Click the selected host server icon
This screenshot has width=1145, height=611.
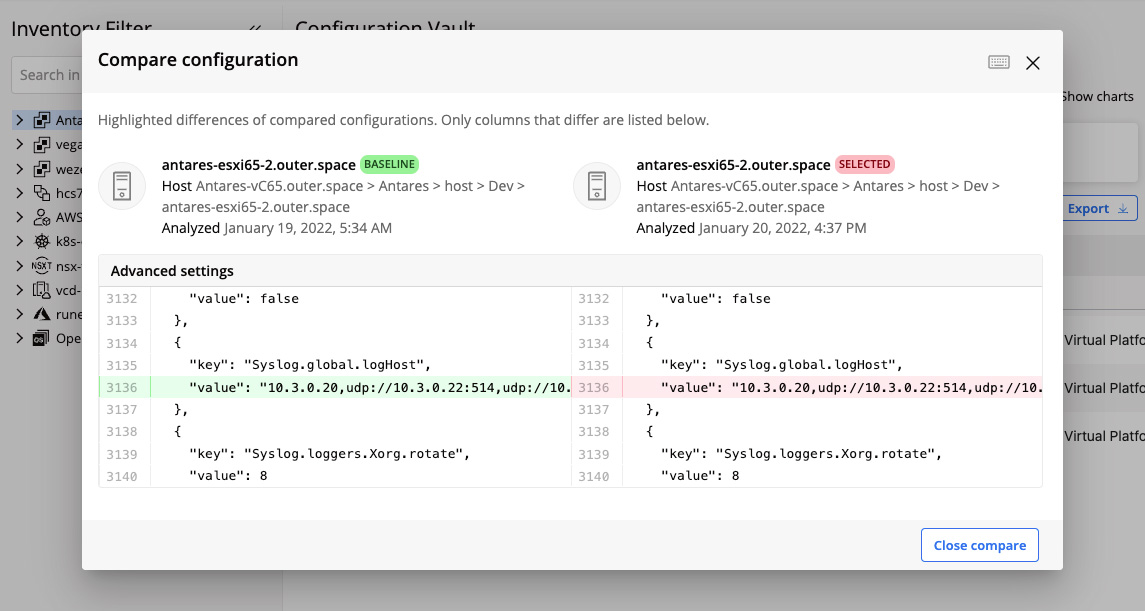[597, 186]
